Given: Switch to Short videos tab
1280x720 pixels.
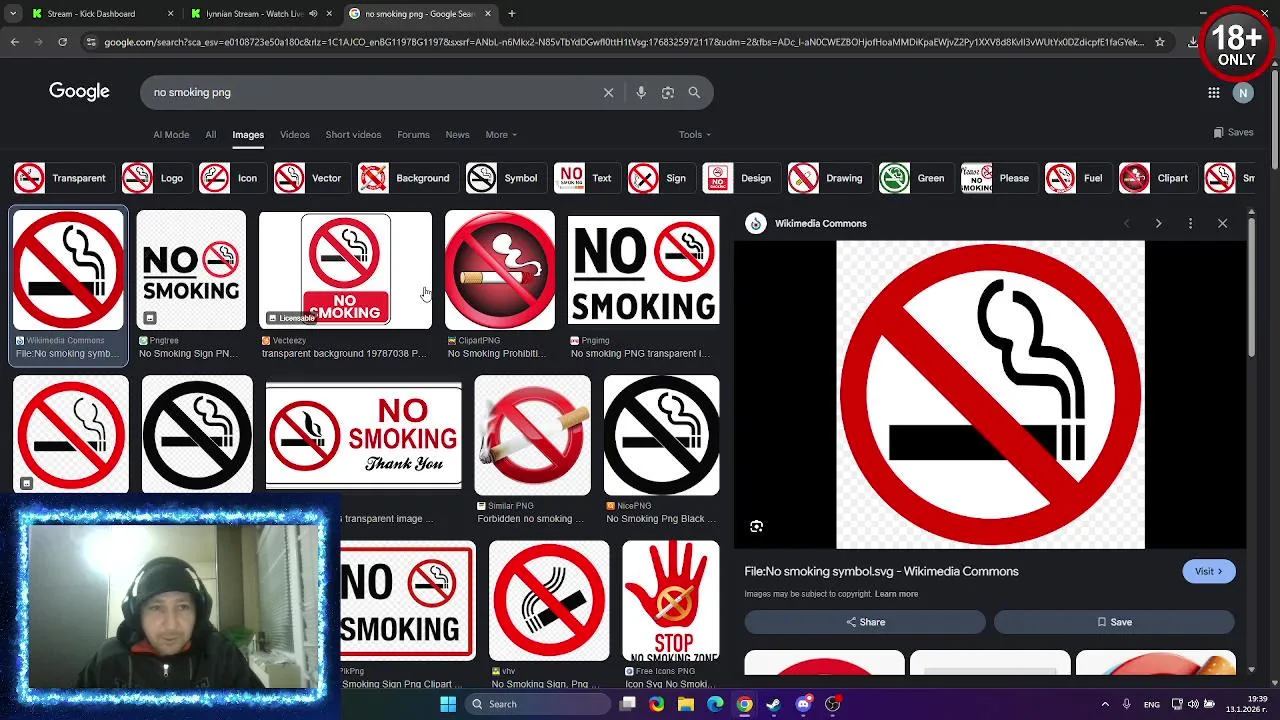Looking at the screenshot, I should [353, 134].
